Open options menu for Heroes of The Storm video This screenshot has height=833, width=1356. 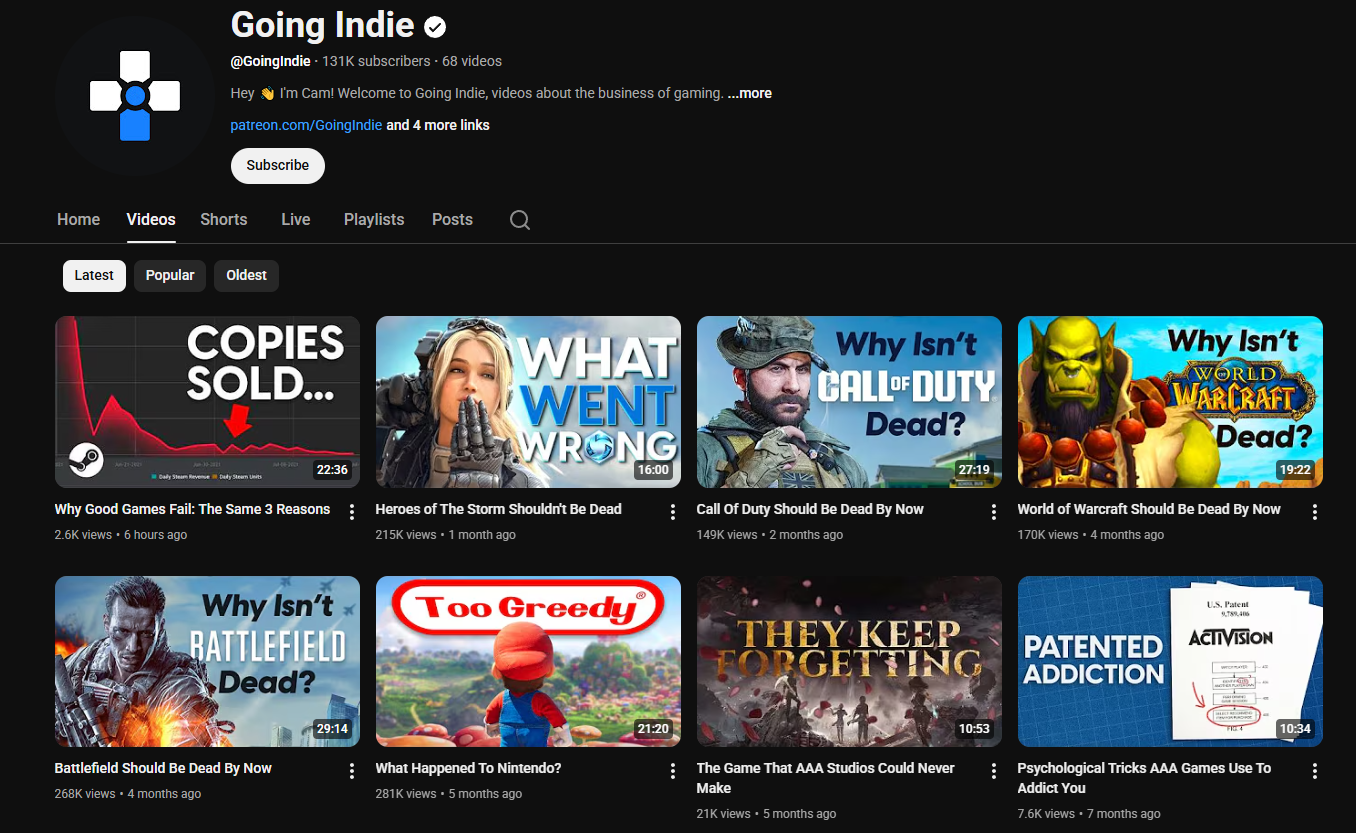pyautogui.click(x=673, y=512)
